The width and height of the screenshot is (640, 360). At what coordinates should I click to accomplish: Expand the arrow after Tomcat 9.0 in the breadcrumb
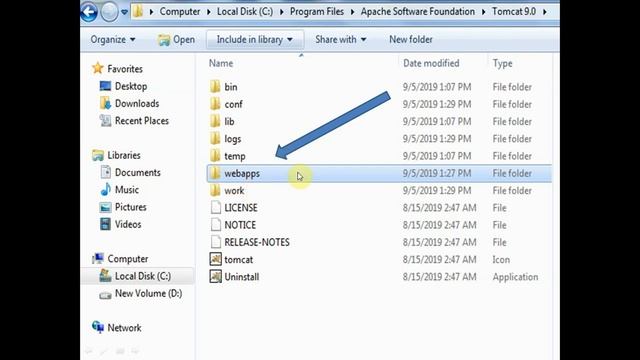point(544,12)
